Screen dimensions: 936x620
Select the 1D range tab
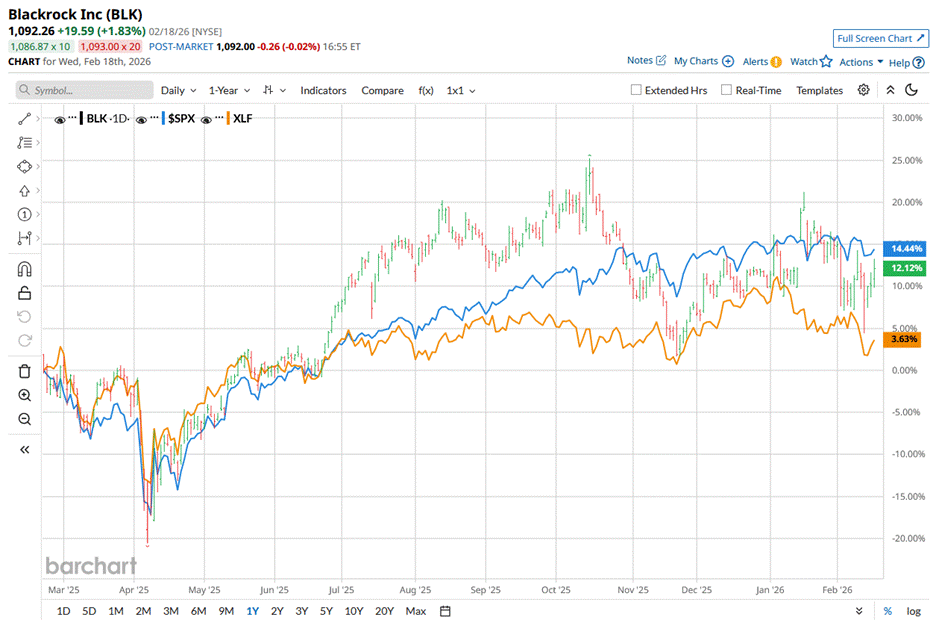(x=63, y=611)
